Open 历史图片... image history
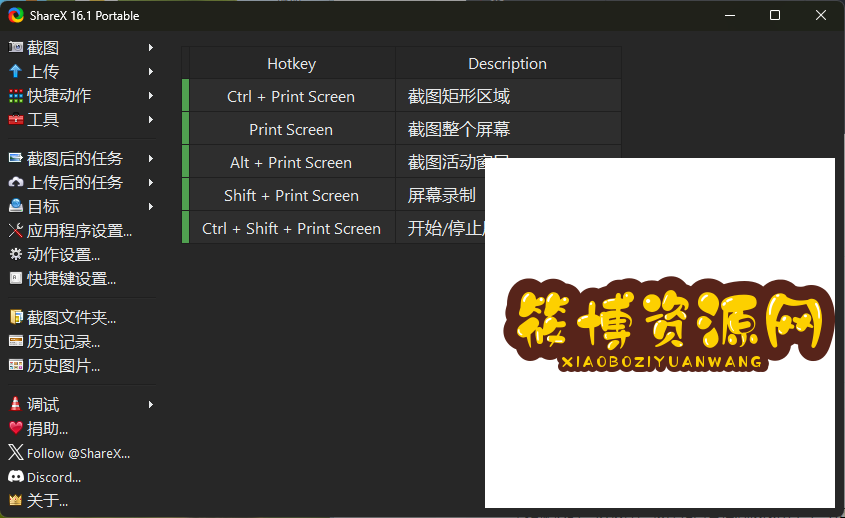This screenshot has height=518, width=845. [81, 365]
